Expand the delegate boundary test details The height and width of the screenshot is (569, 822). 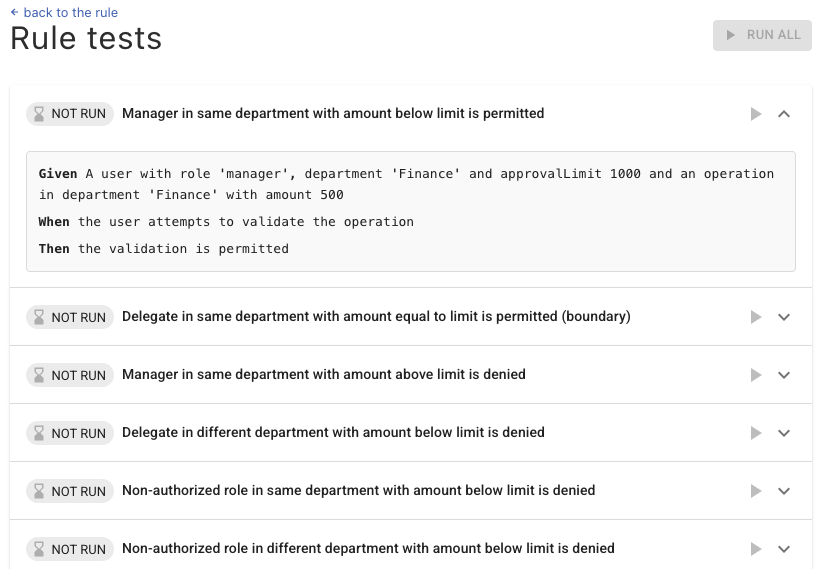[x=784, y=317]
